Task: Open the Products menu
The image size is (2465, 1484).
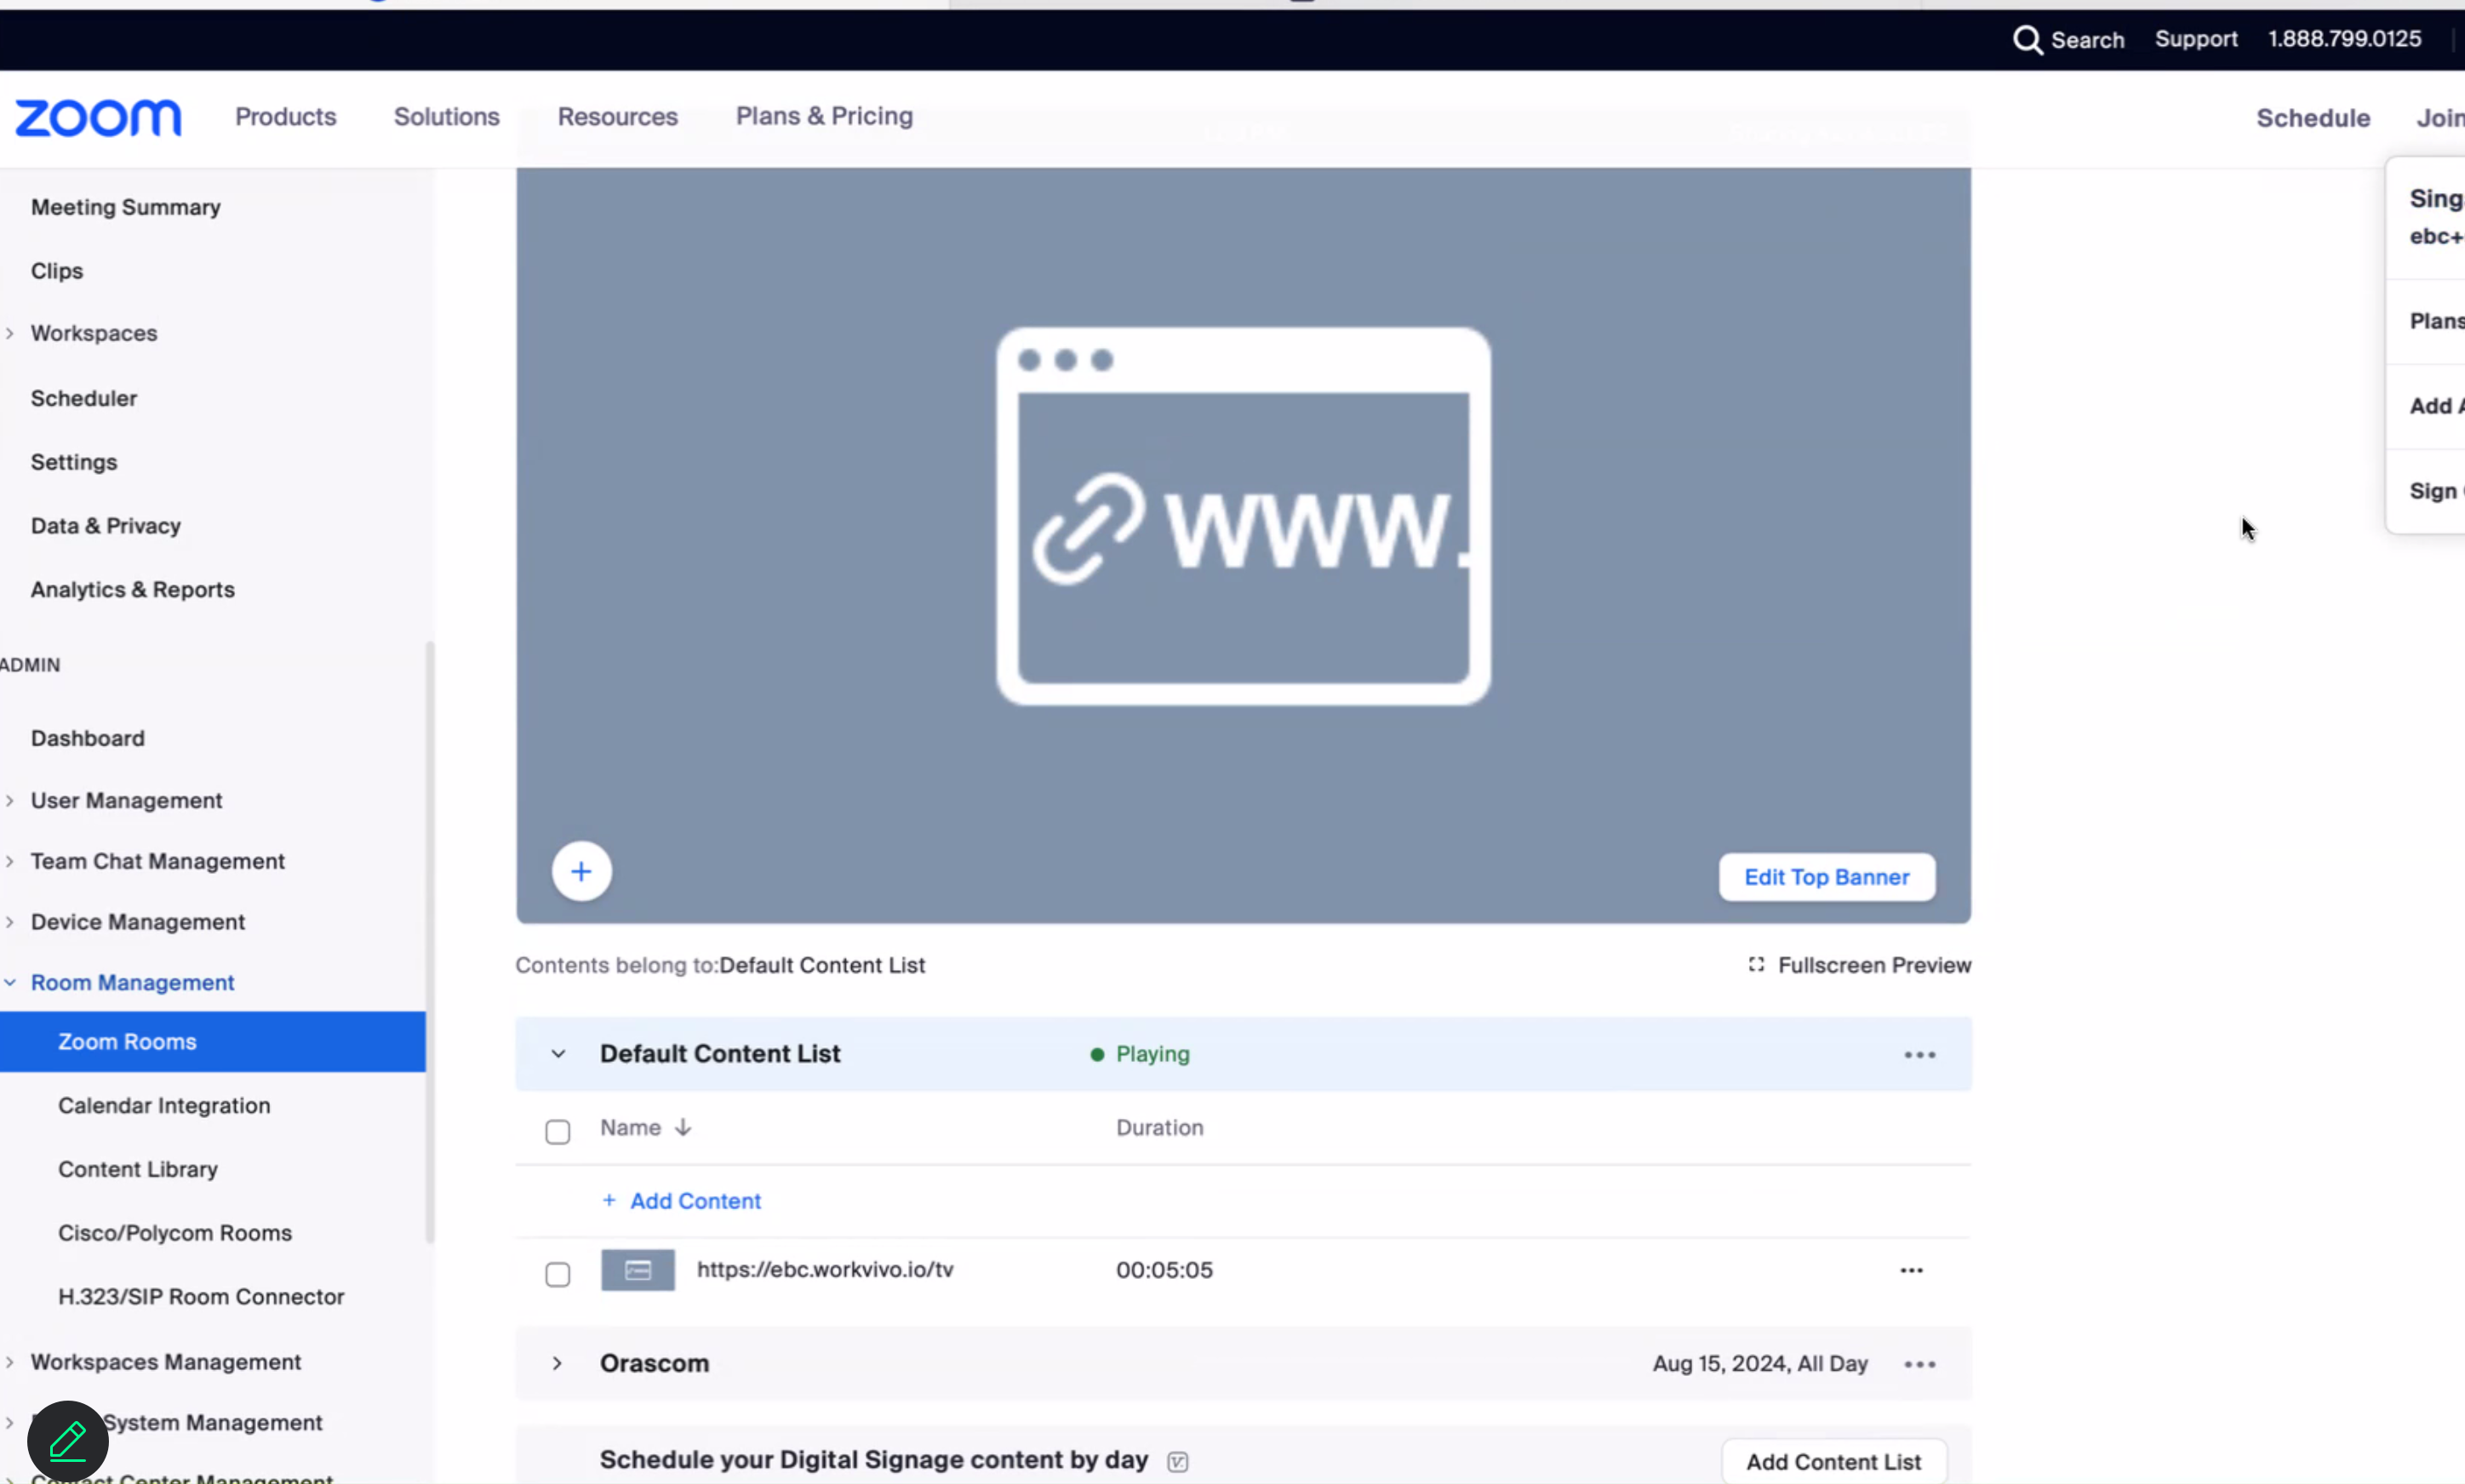Action: point(285,117)
